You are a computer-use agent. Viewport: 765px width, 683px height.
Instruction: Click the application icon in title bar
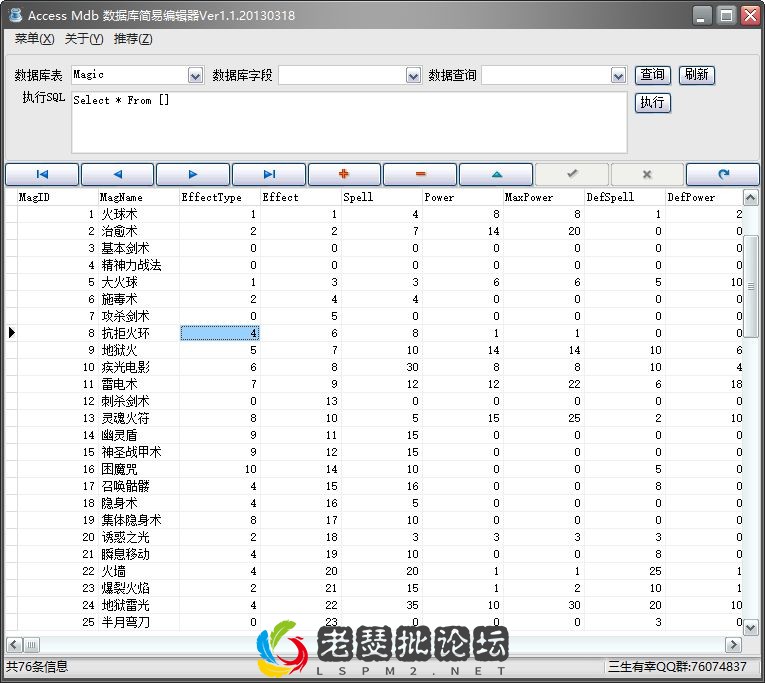click(x=16, y=15)
